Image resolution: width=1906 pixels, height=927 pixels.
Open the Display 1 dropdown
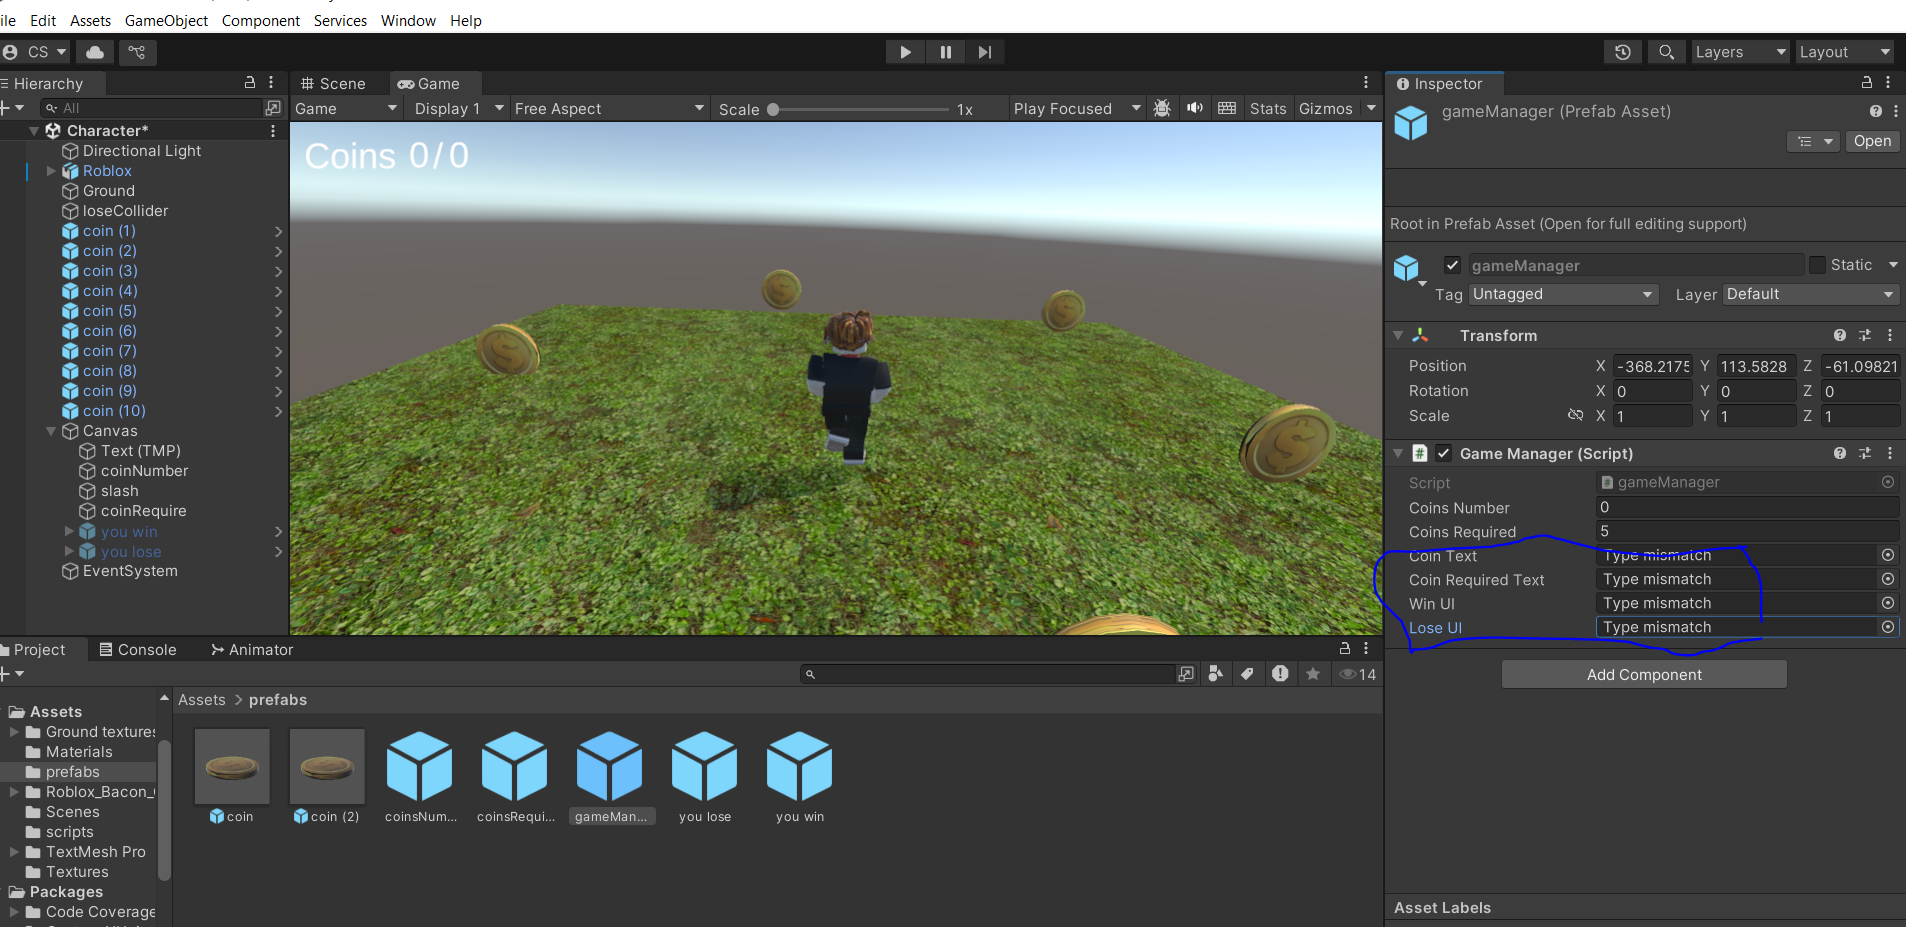pyautogui.click(x=457, y=108)
